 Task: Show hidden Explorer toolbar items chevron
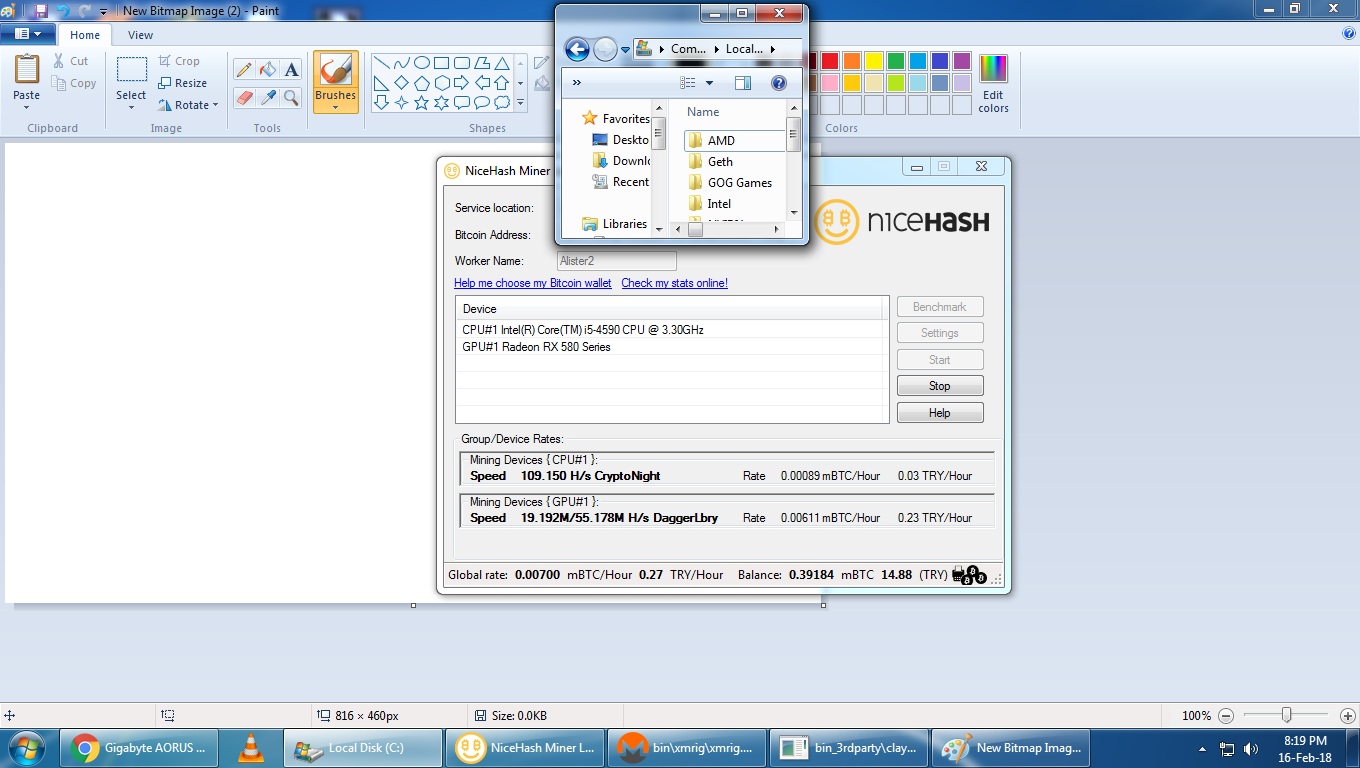(577, 83)
